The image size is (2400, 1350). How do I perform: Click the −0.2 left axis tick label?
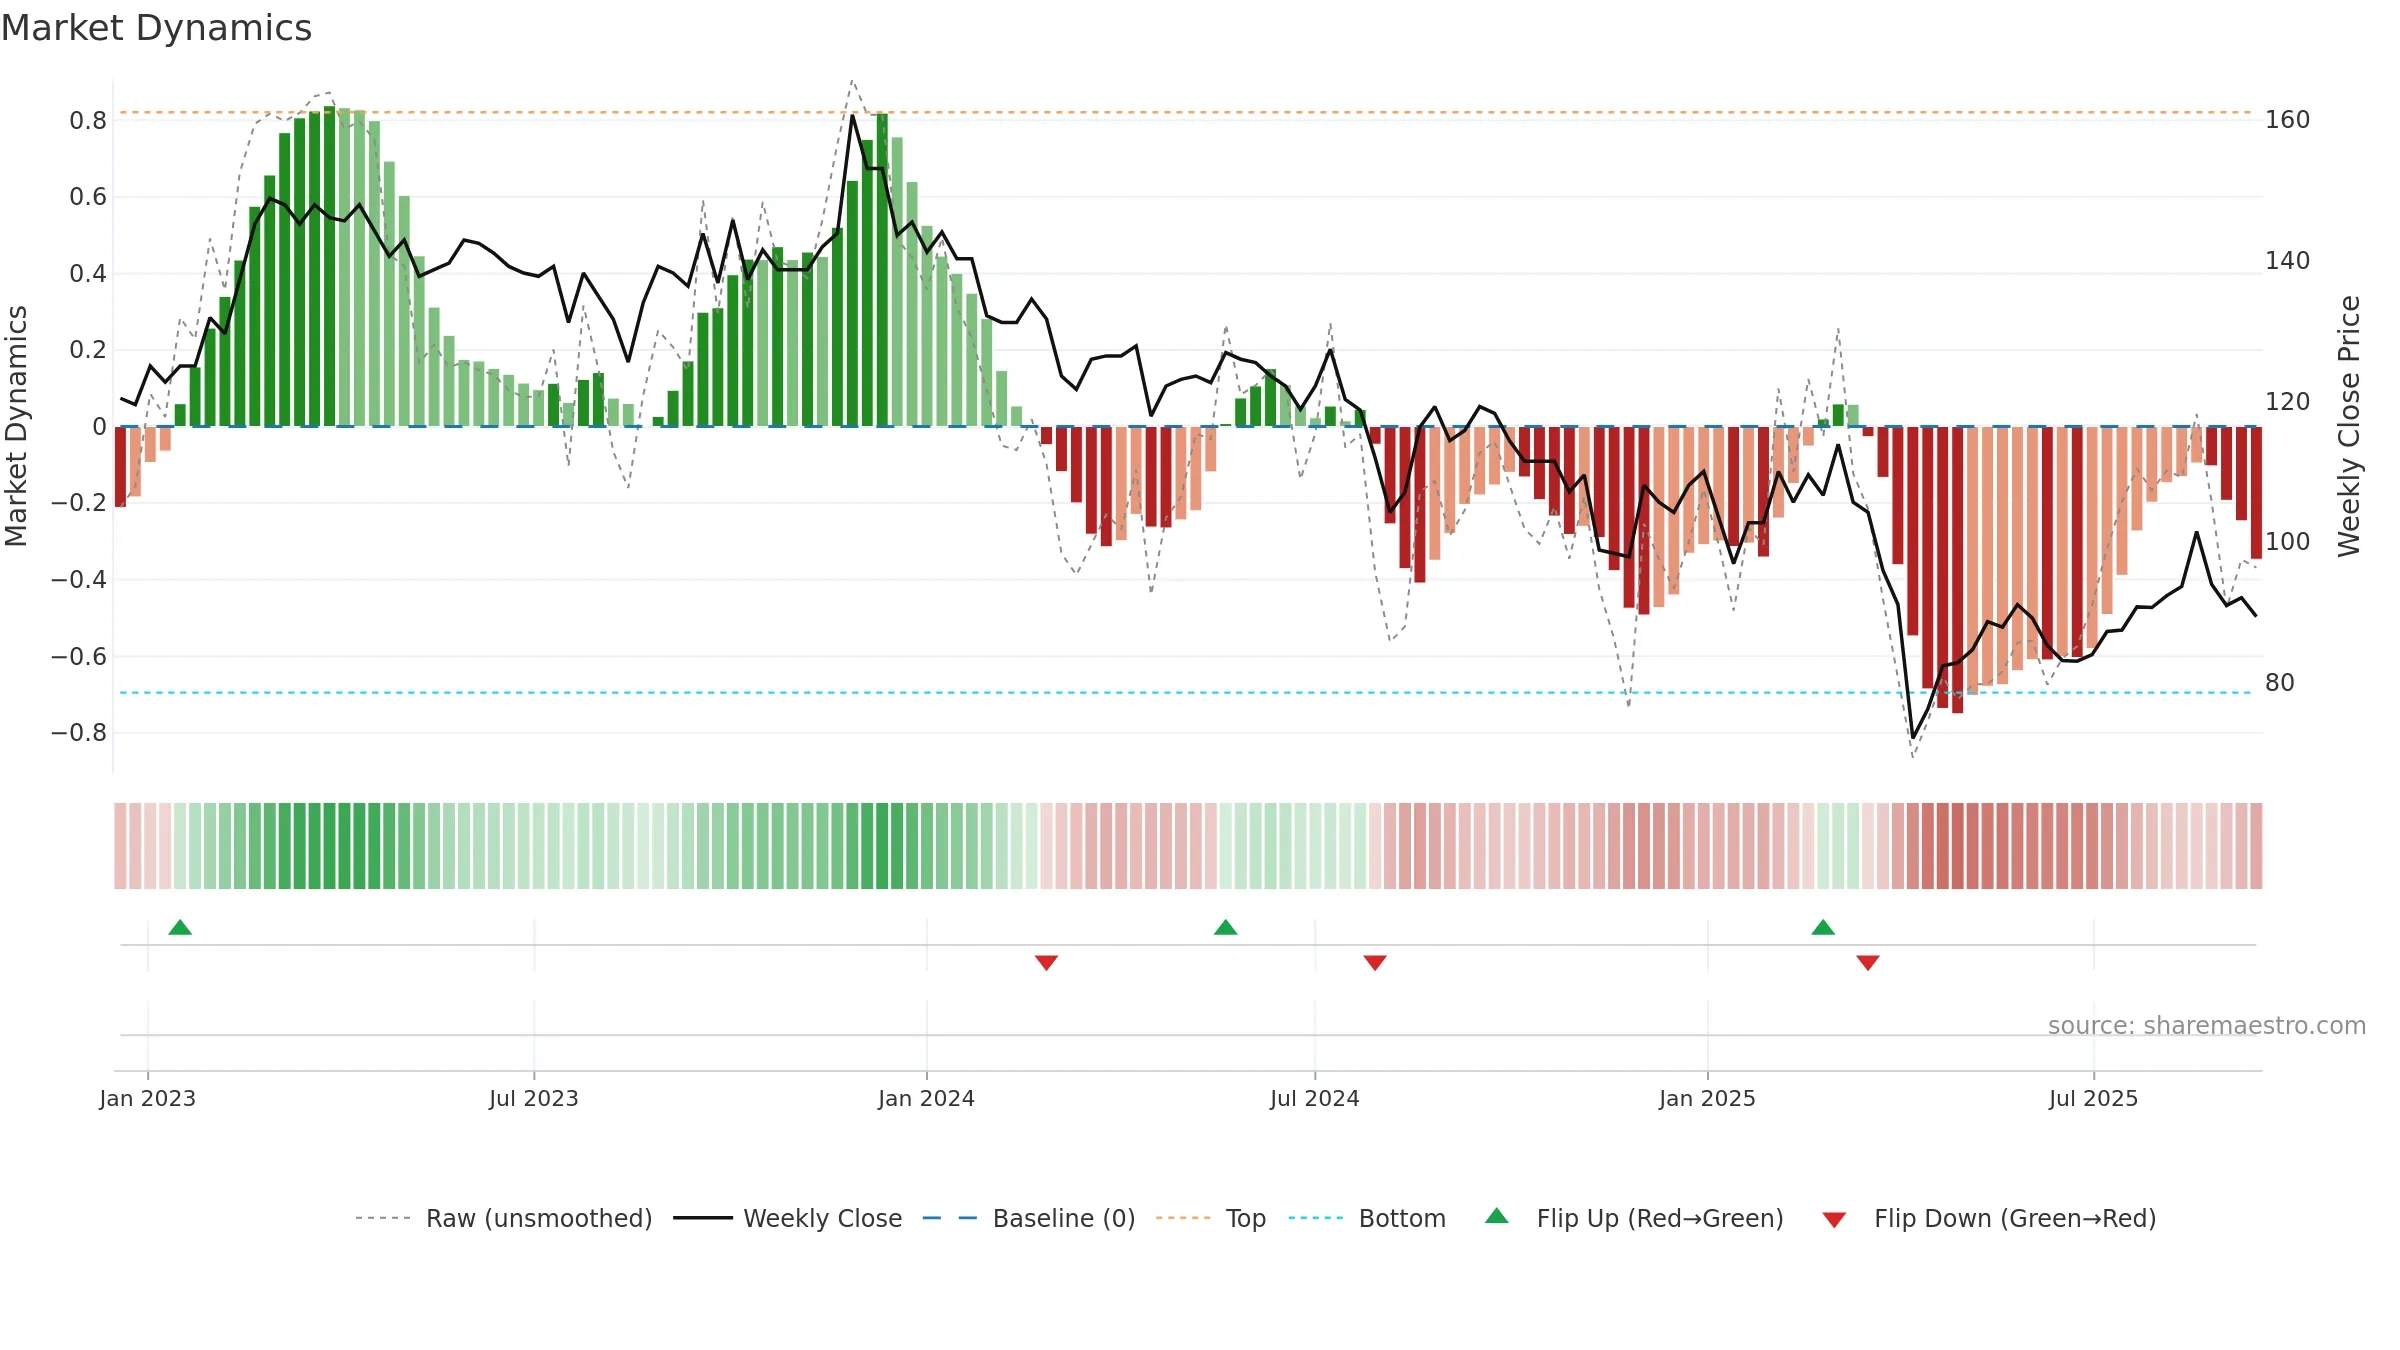[x=79, y=503]
